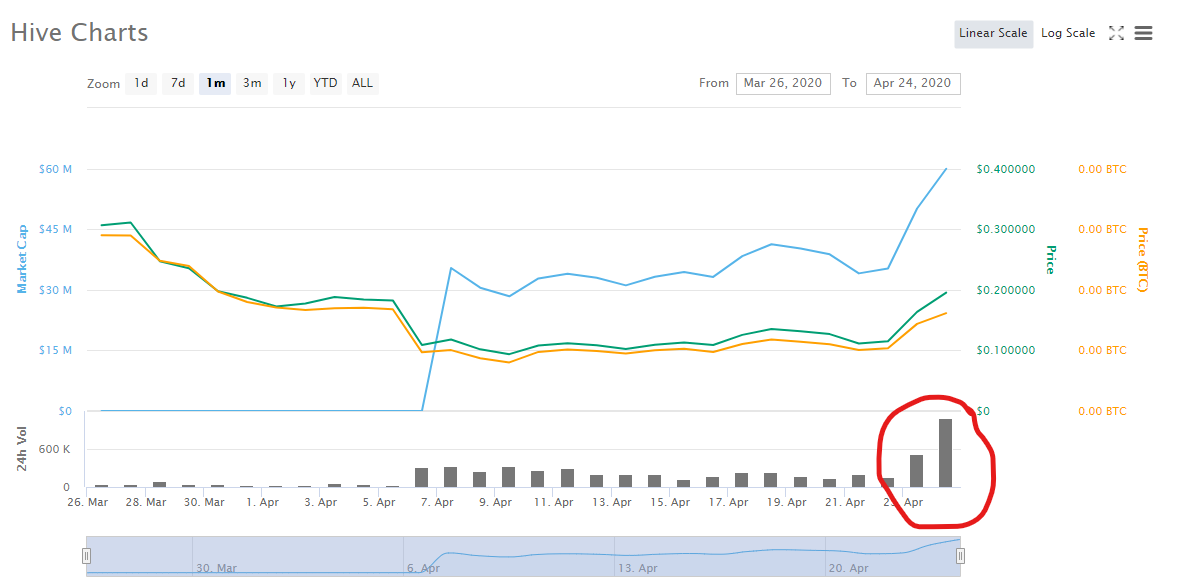Click the tallest 24h volume bar

tap(945, 452)
